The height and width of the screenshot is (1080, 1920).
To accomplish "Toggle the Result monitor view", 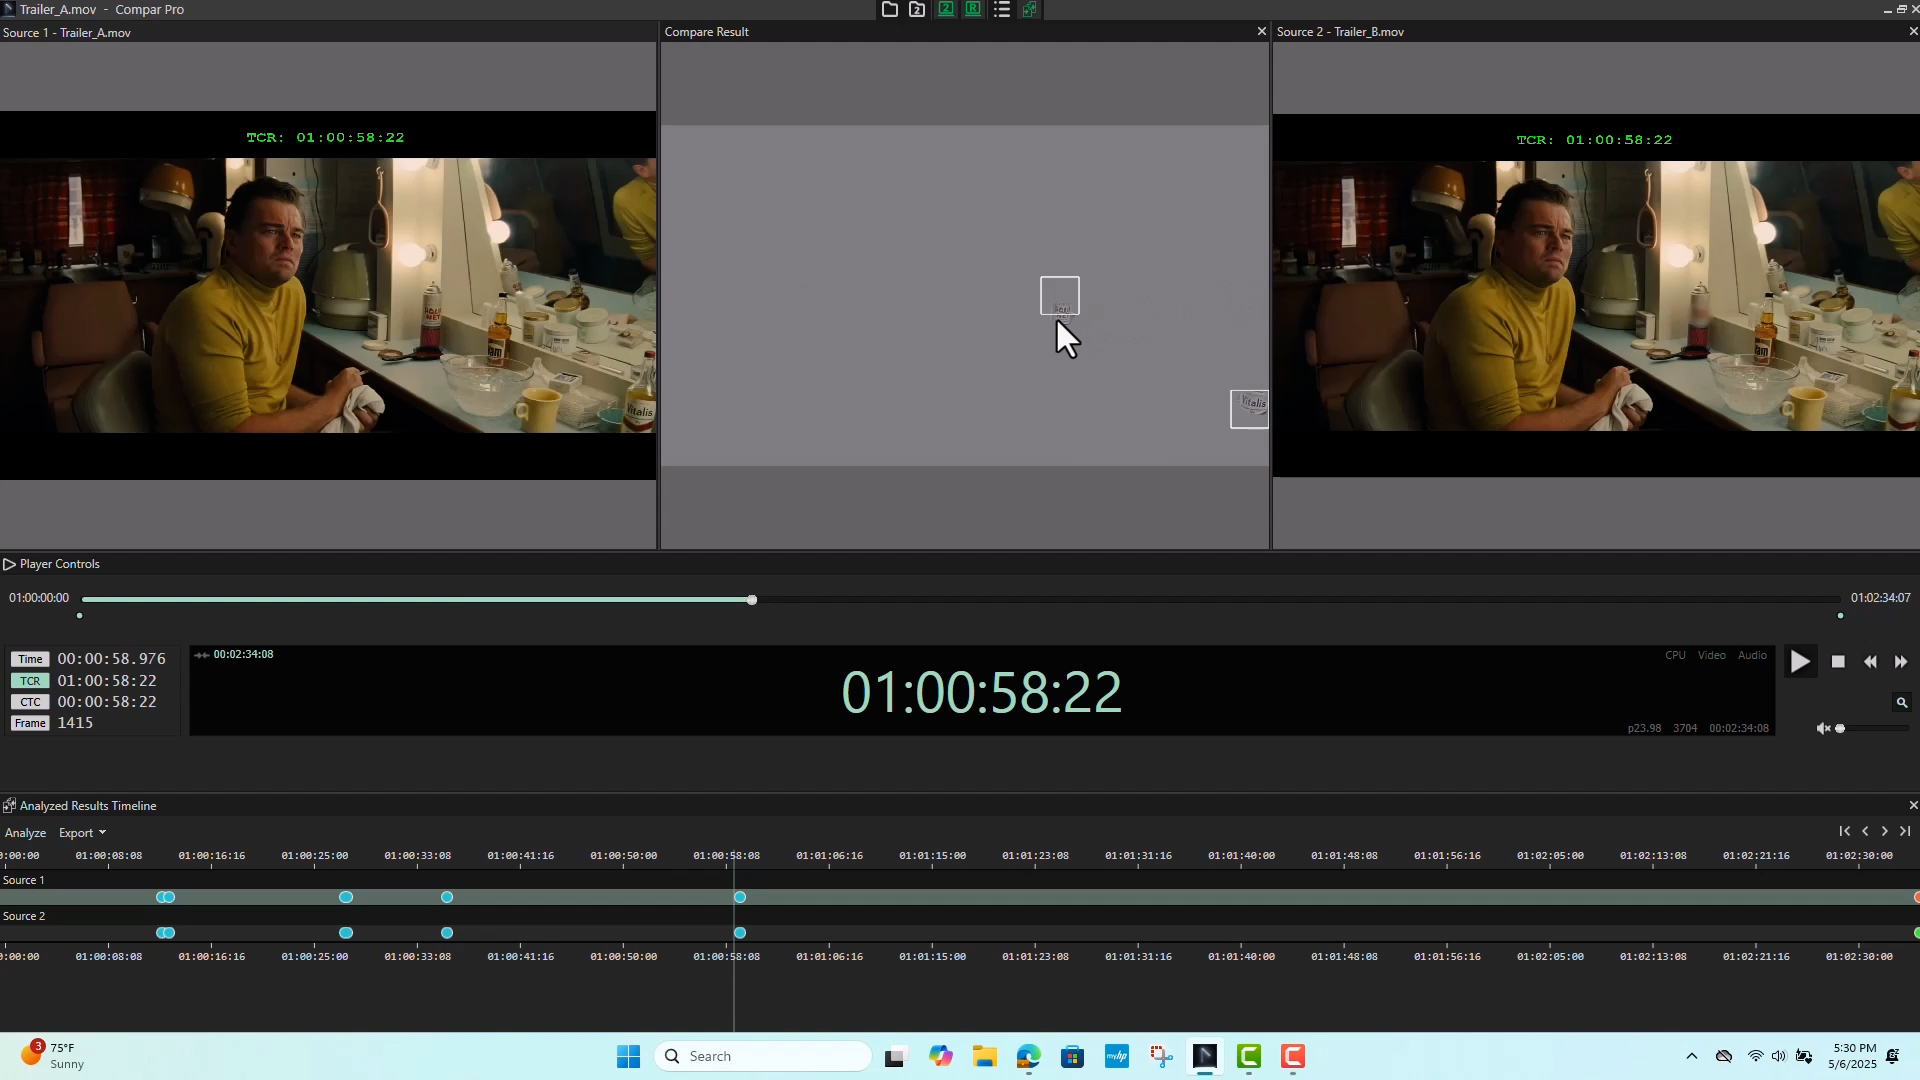I will tap(973, 10).
